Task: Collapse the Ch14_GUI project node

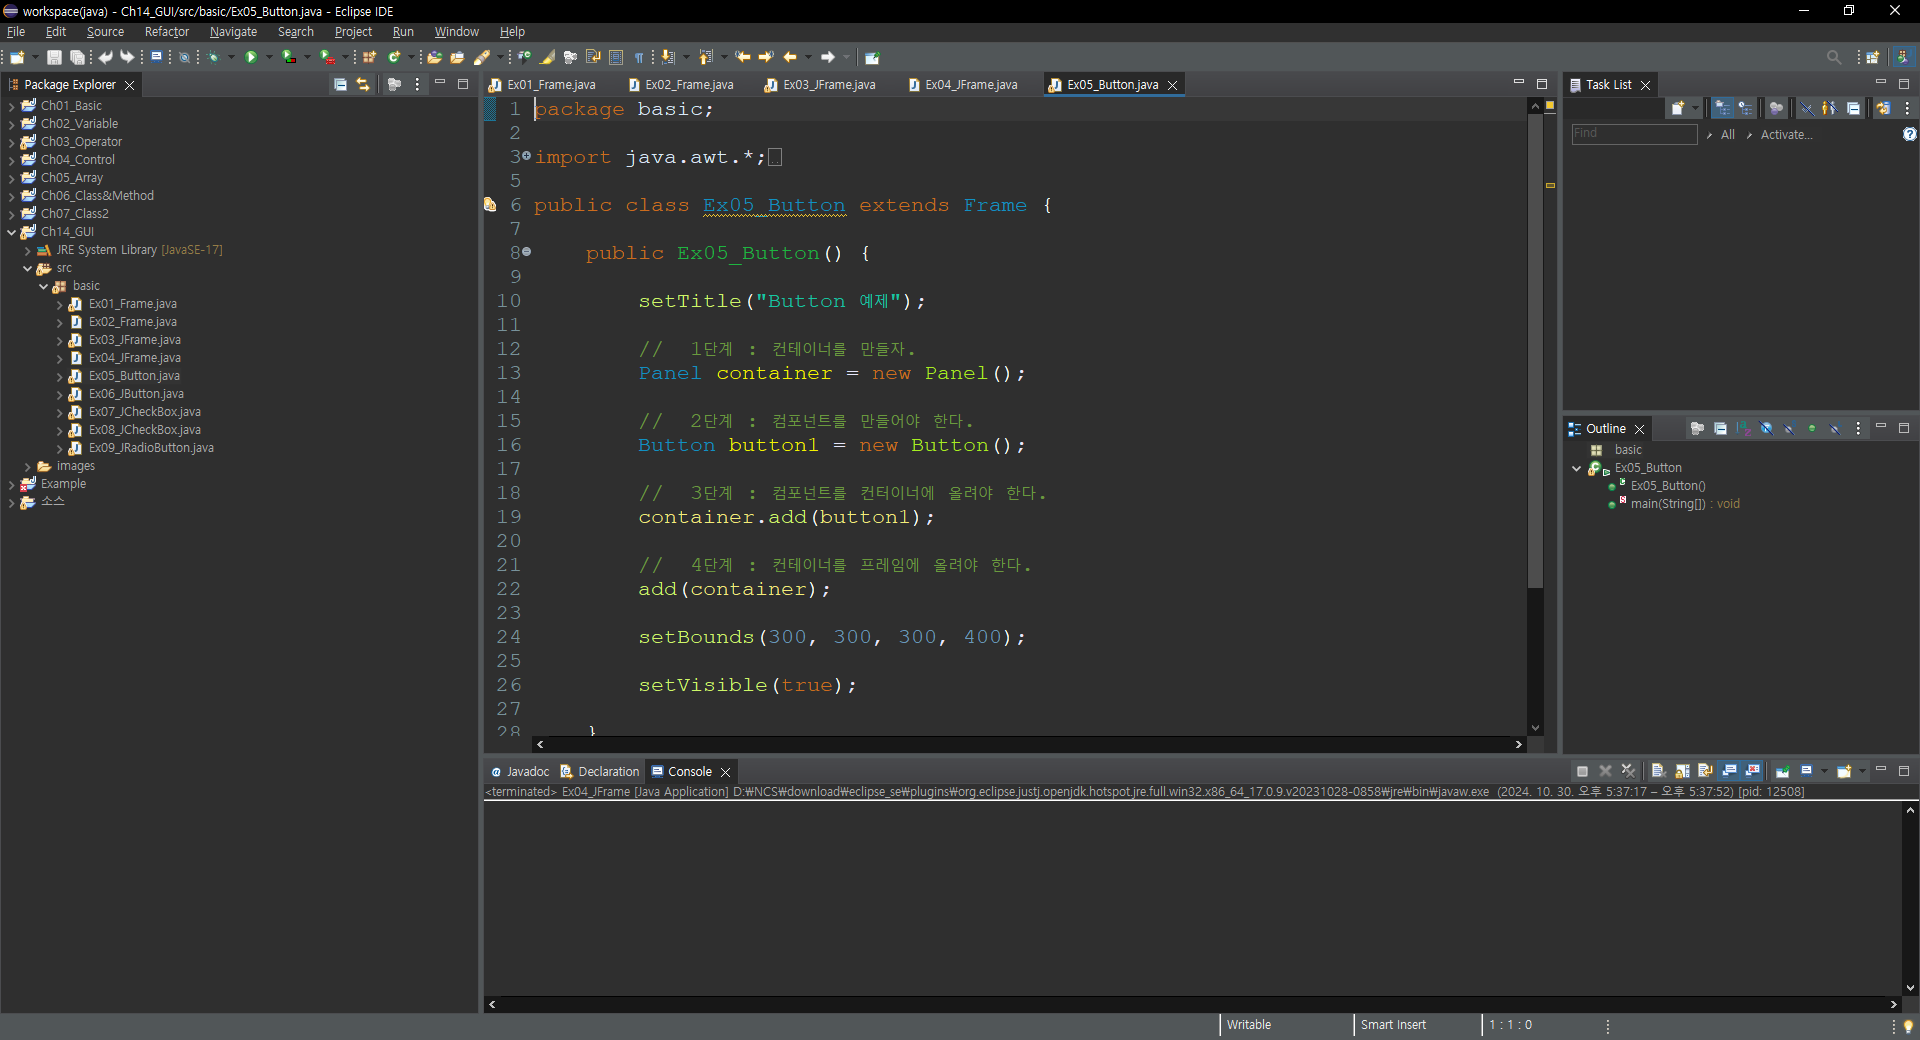Action: point(11,232)
